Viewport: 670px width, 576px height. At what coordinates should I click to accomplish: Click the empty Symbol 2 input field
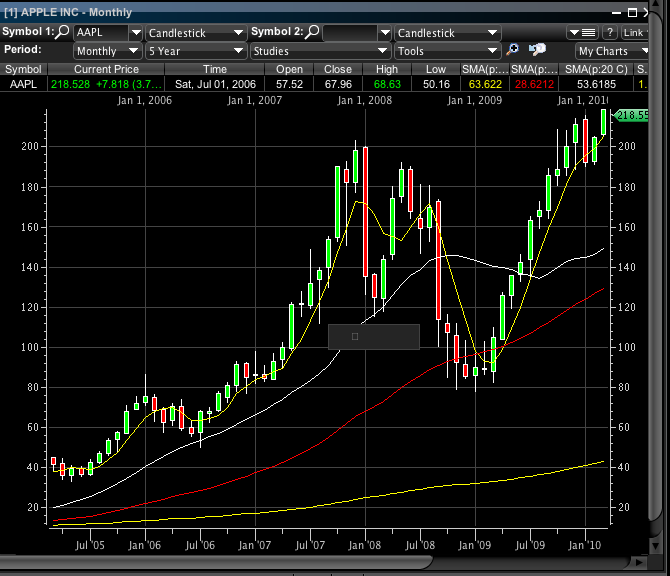coord(350,33)
